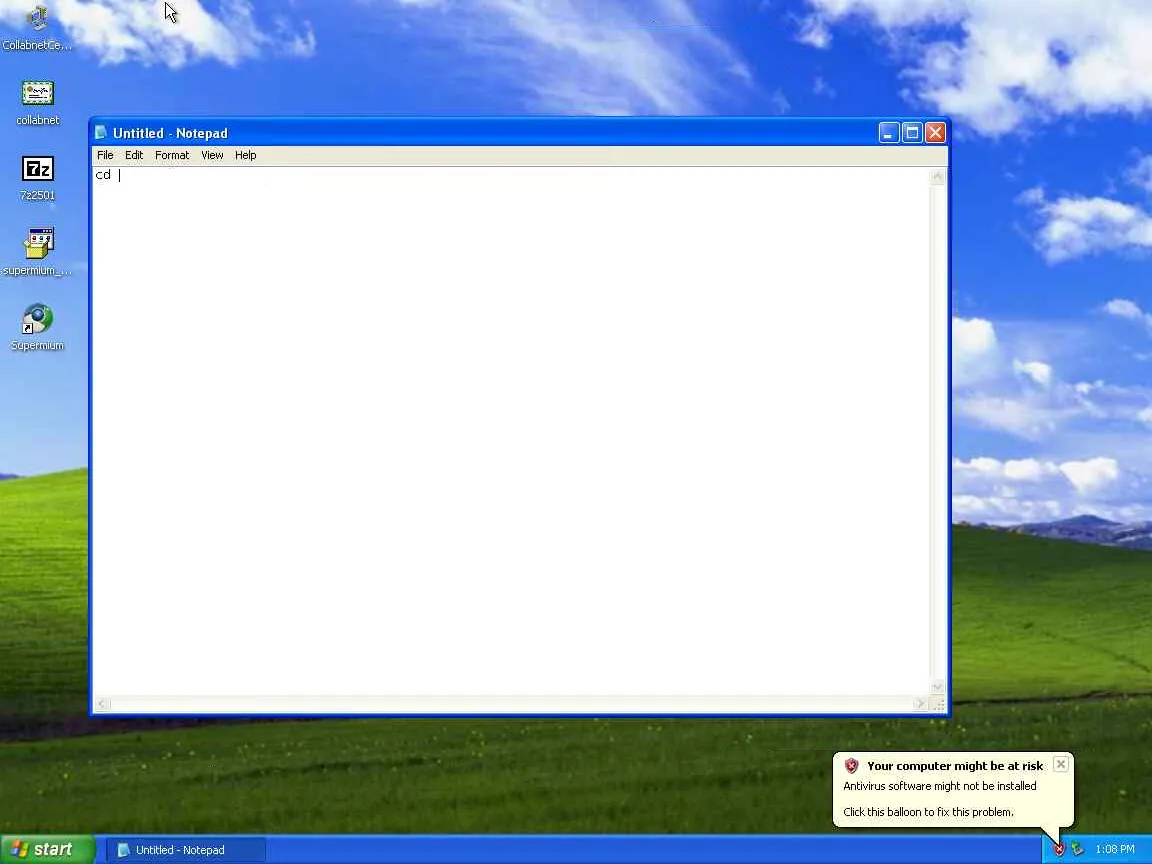Maximize the Notepad window
1152x864 pixels.
click(x=912, y=133)
